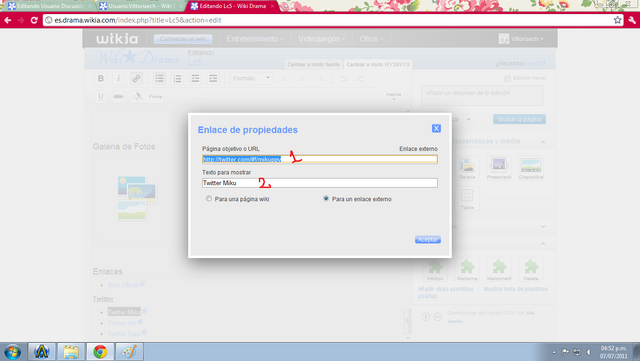Open the Entretenimiento dropdown menu
The width and height of the screenshot is (640, 361).
pos(255,39)
